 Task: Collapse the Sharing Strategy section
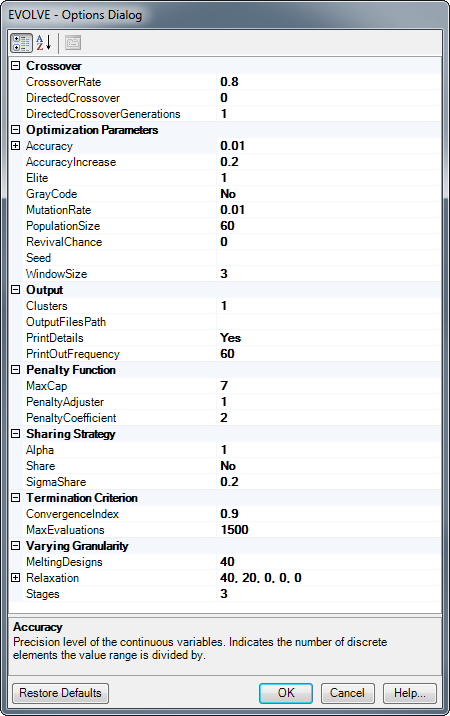pos(16,434)
